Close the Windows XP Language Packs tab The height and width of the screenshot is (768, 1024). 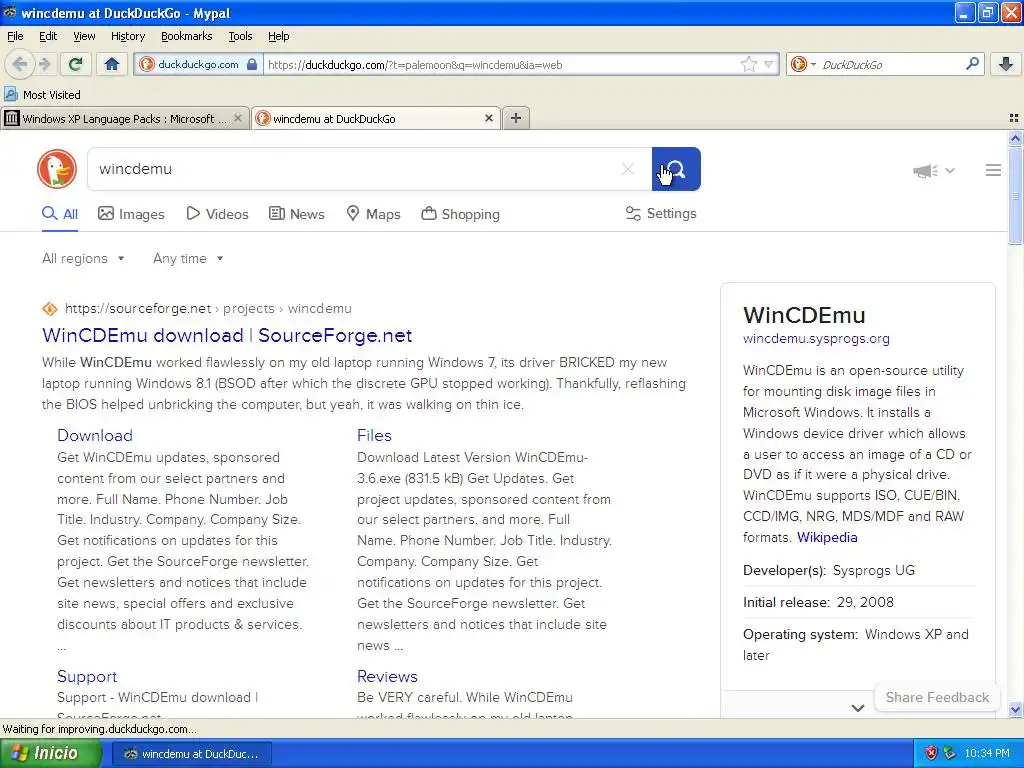coord(238,118)
